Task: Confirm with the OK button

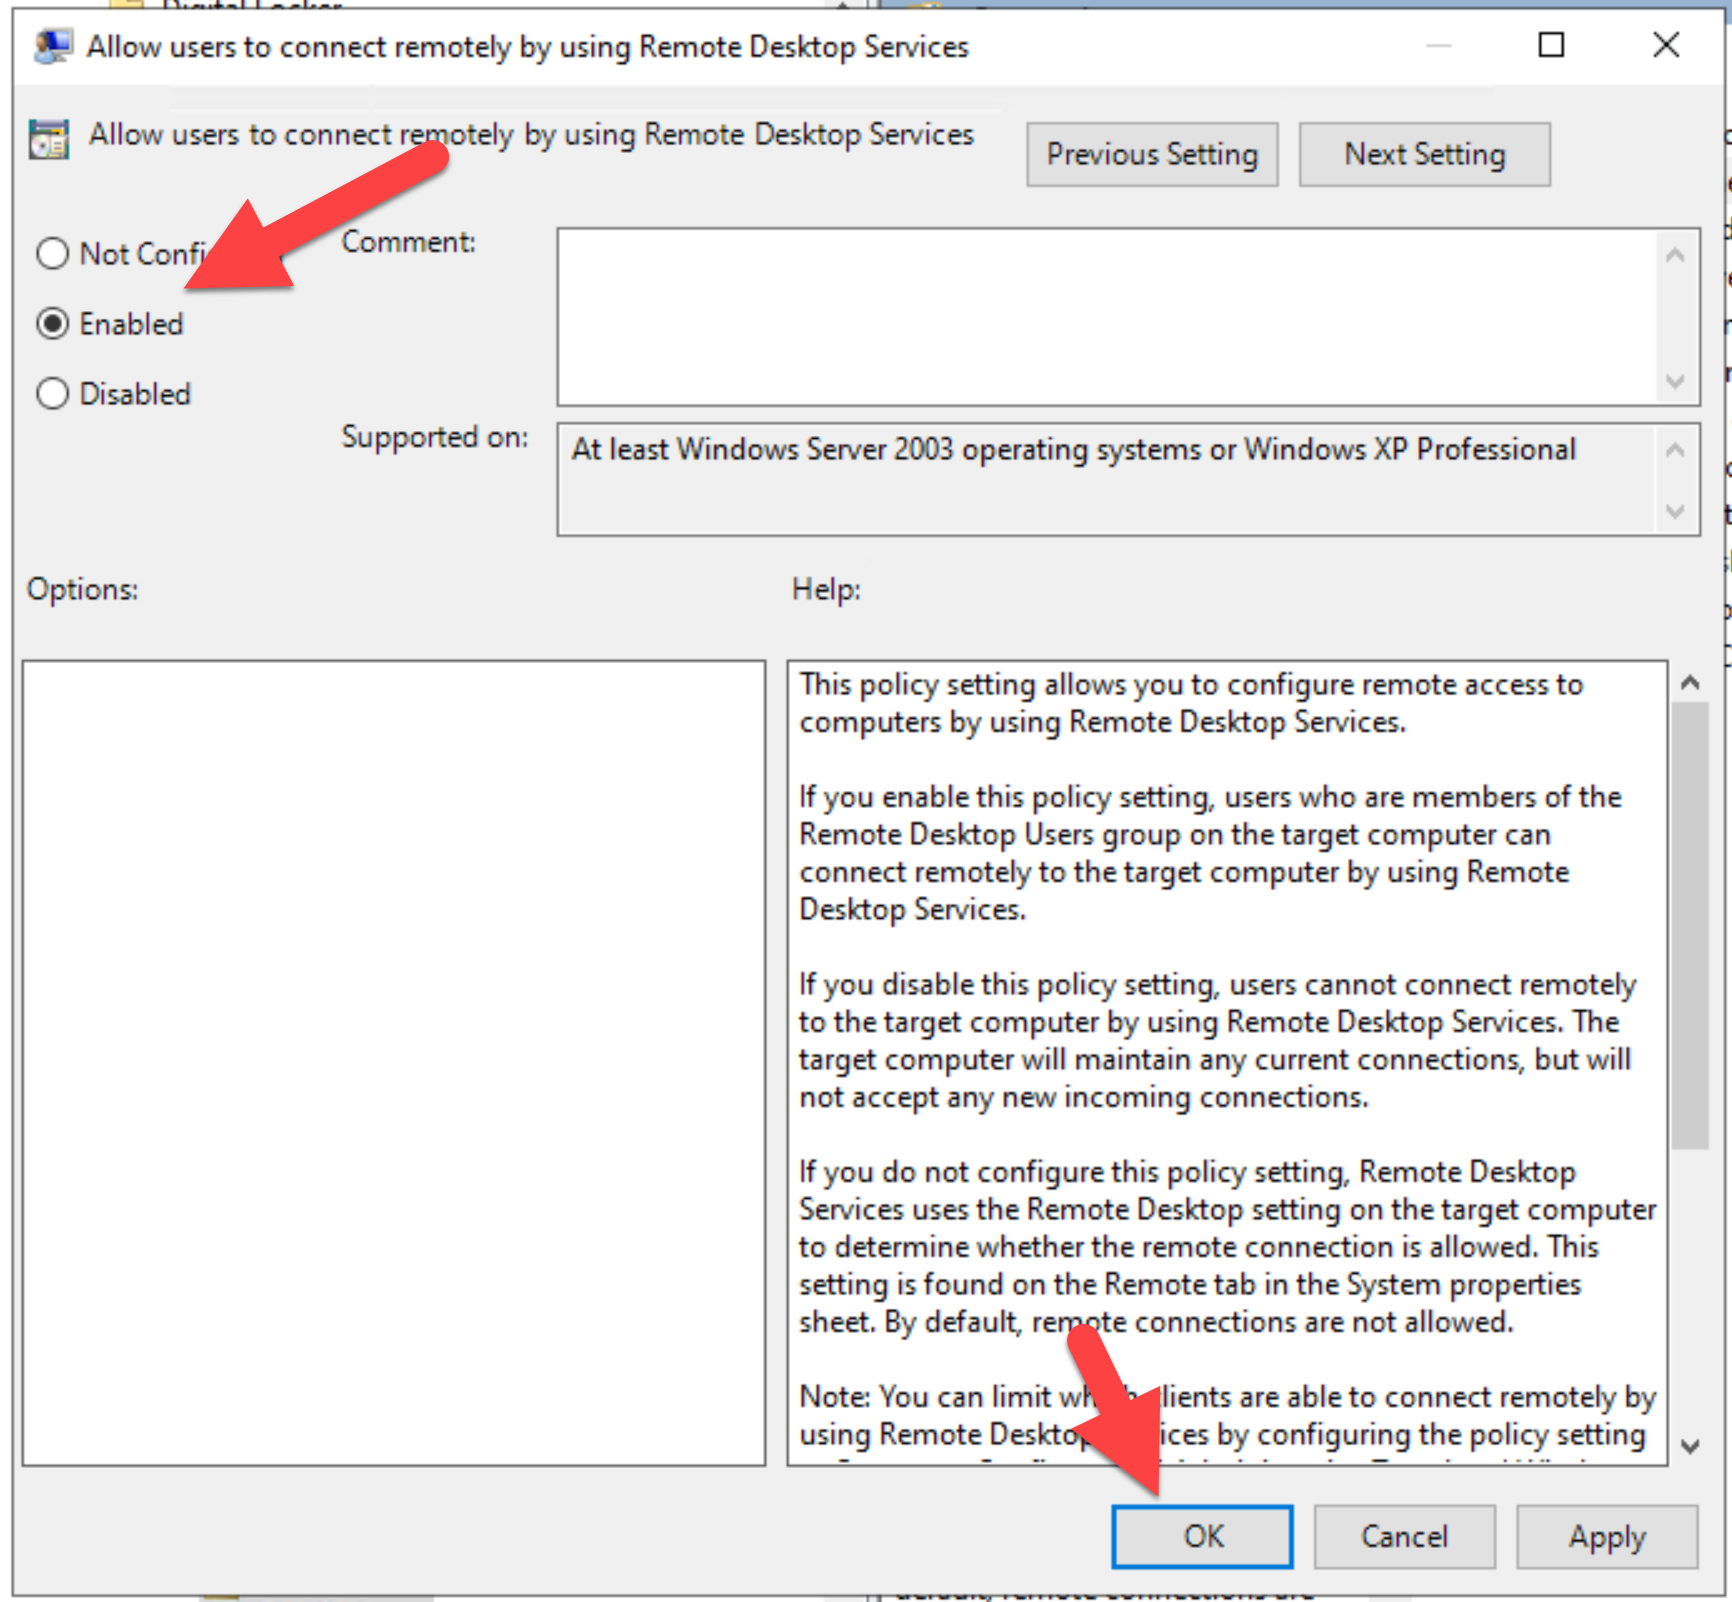Action: click(x=1202, y=1536)
